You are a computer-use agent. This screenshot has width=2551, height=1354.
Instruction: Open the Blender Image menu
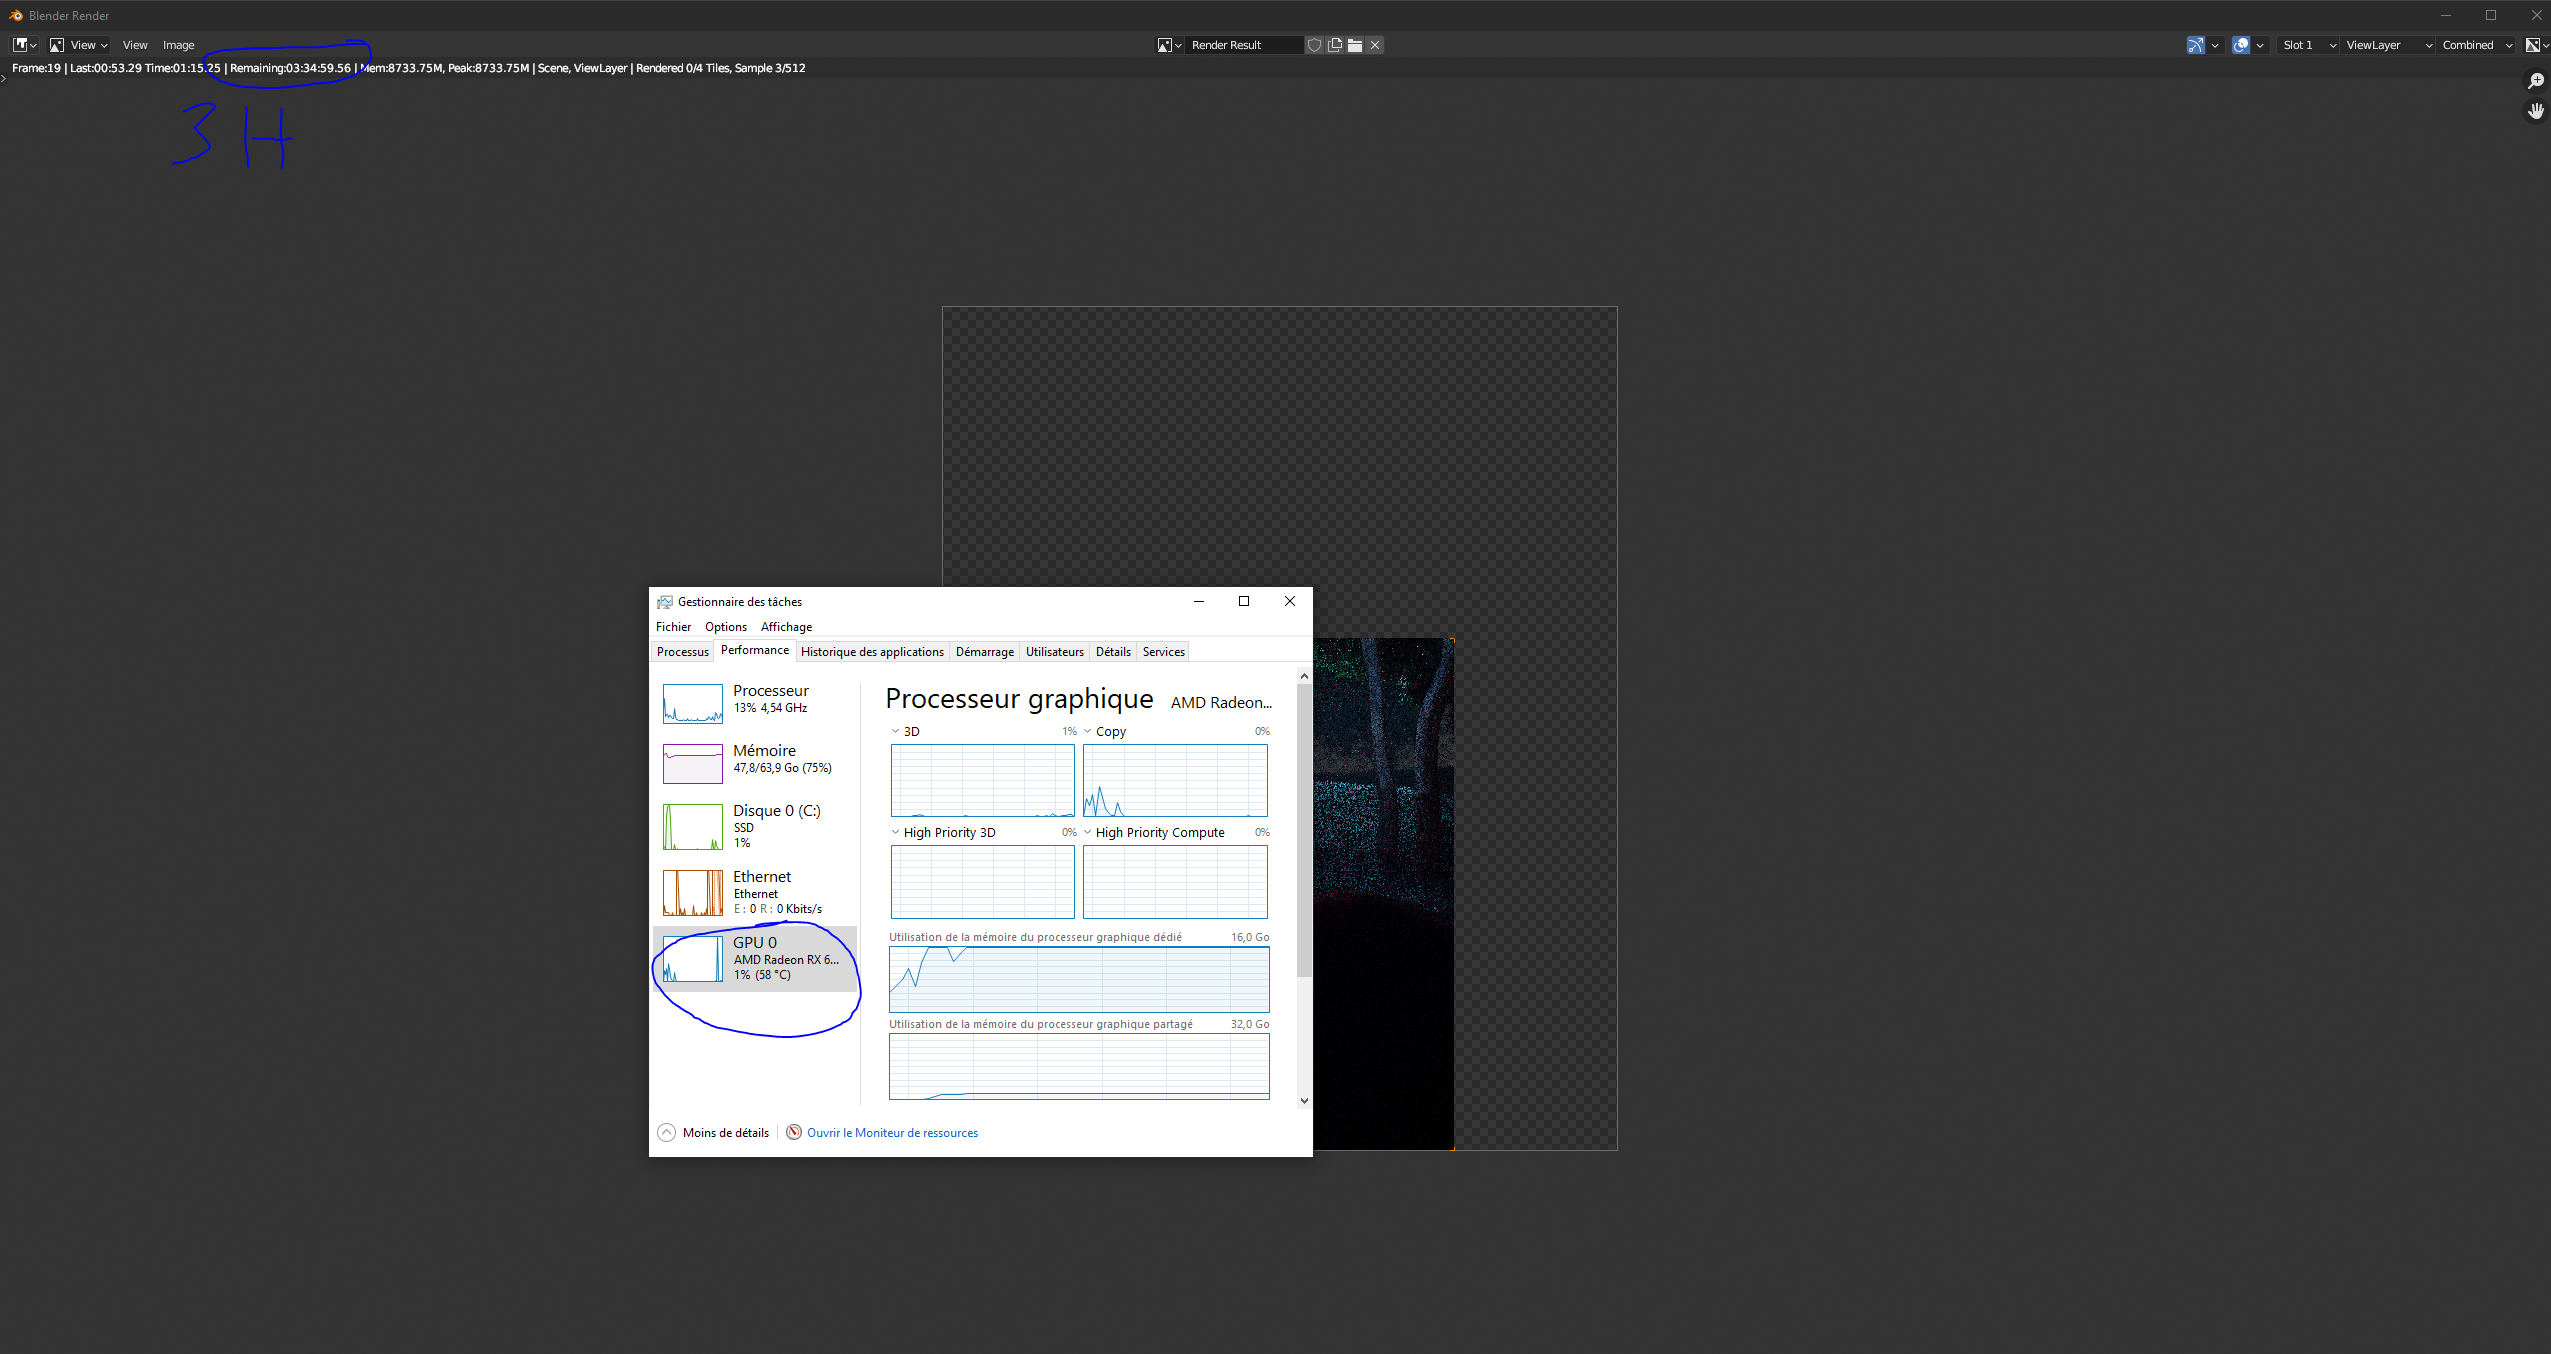[179, 45]
